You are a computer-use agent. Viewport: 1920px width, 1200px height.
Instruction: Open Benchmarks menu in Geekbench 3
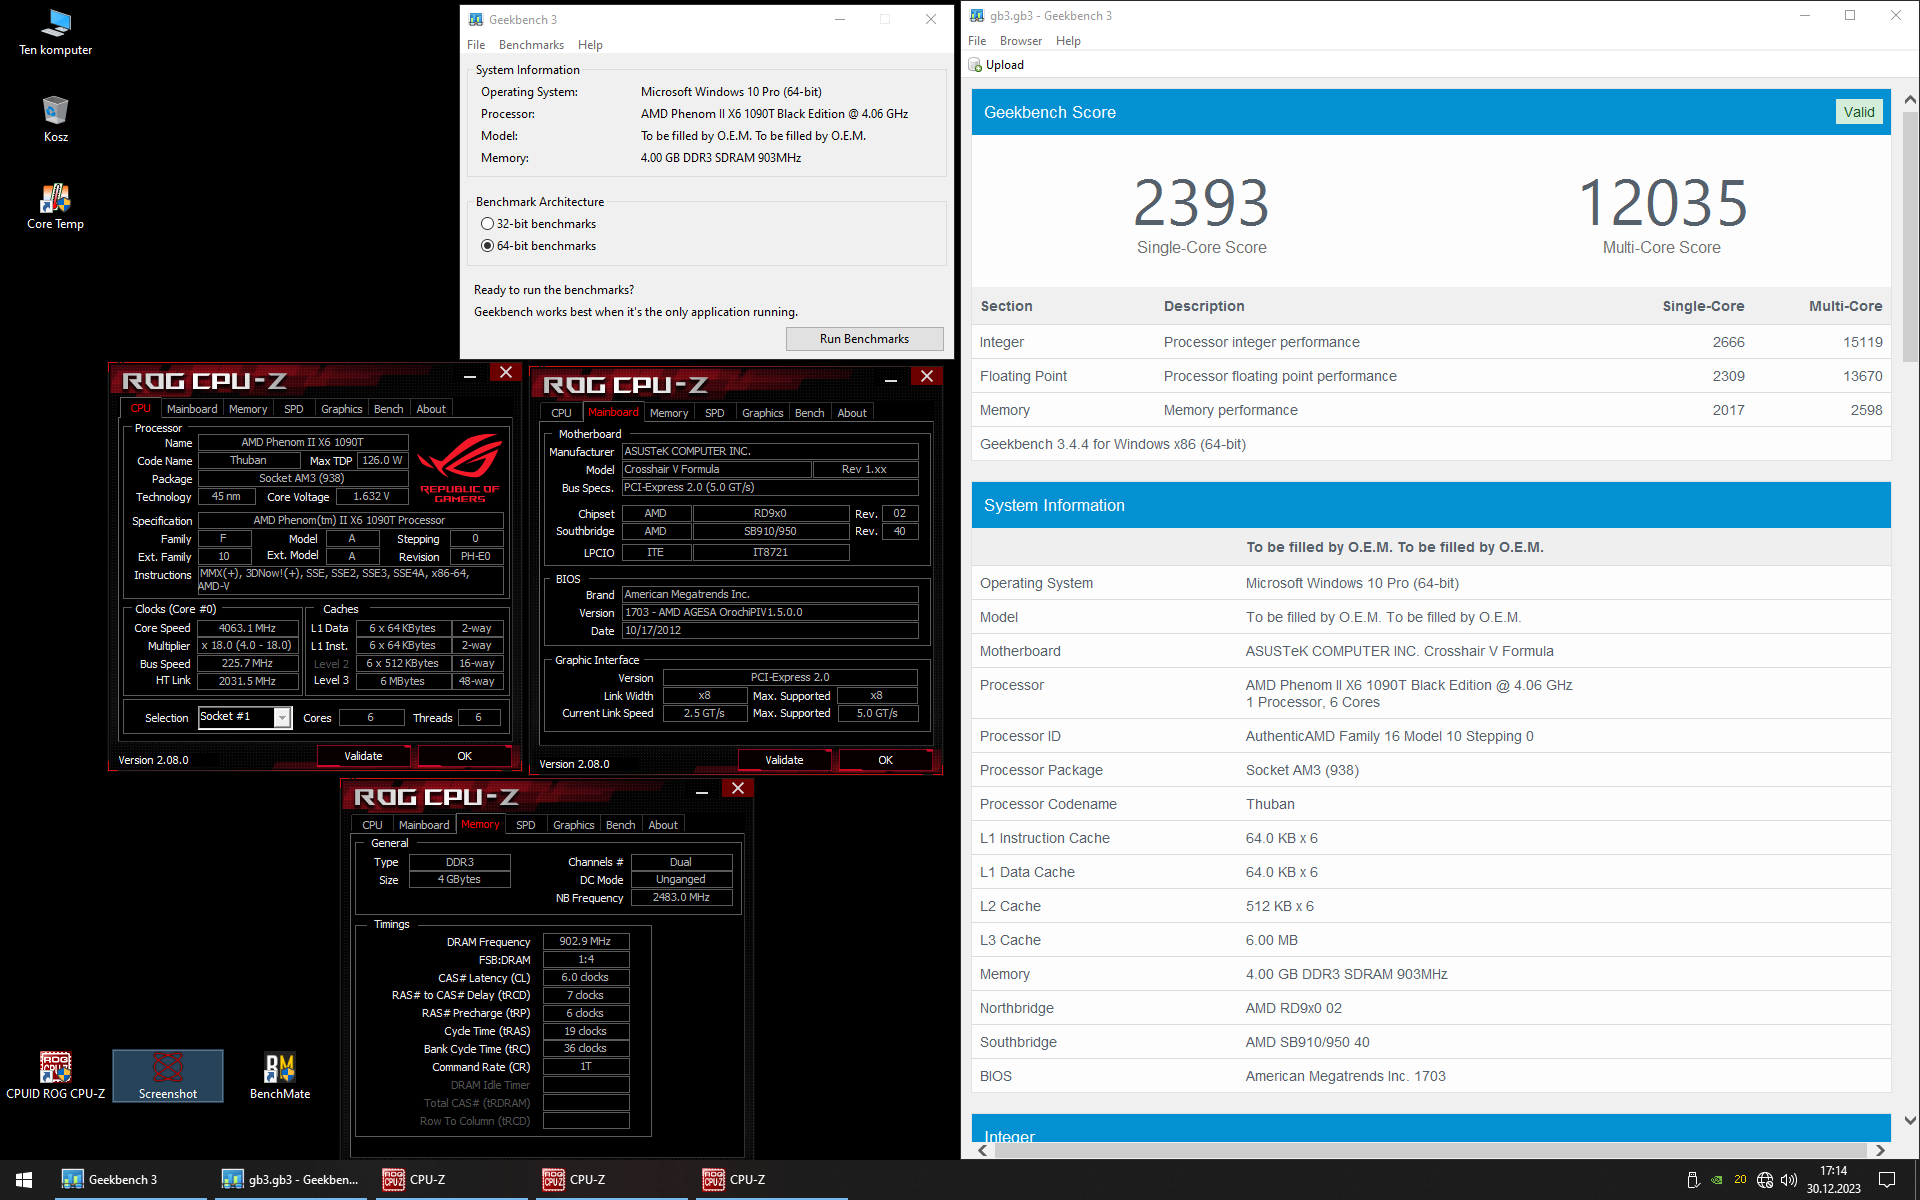[531, 45]
